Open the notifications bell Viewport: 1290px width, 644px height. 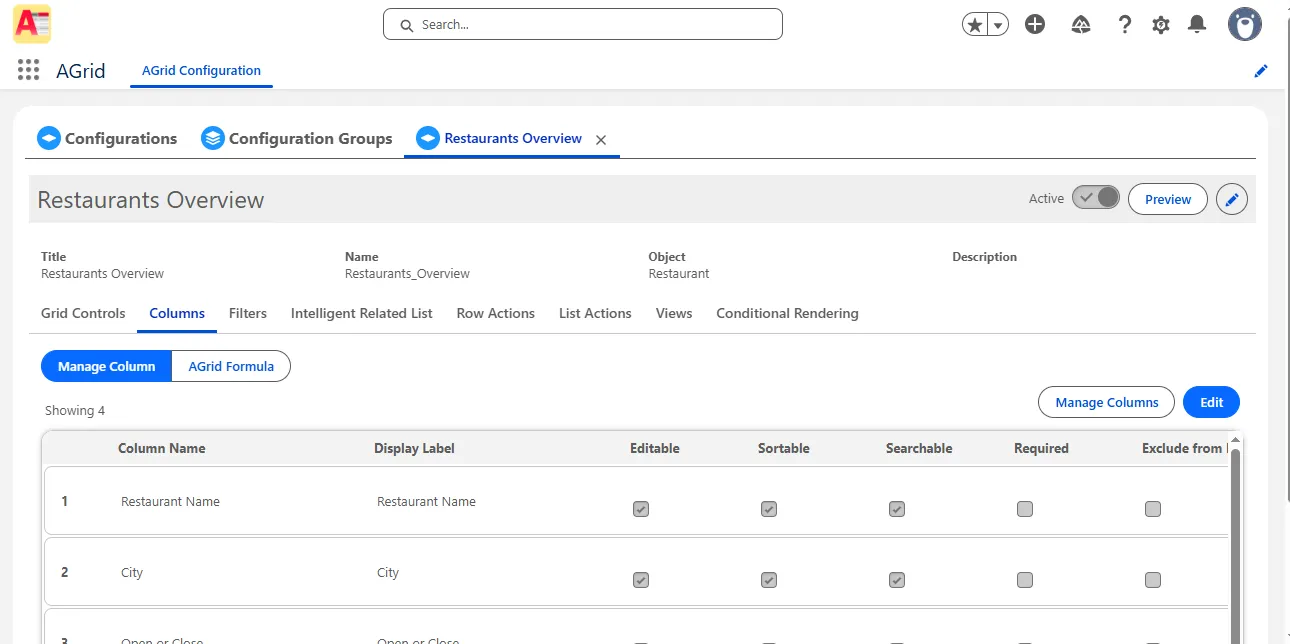[1197, 25]
